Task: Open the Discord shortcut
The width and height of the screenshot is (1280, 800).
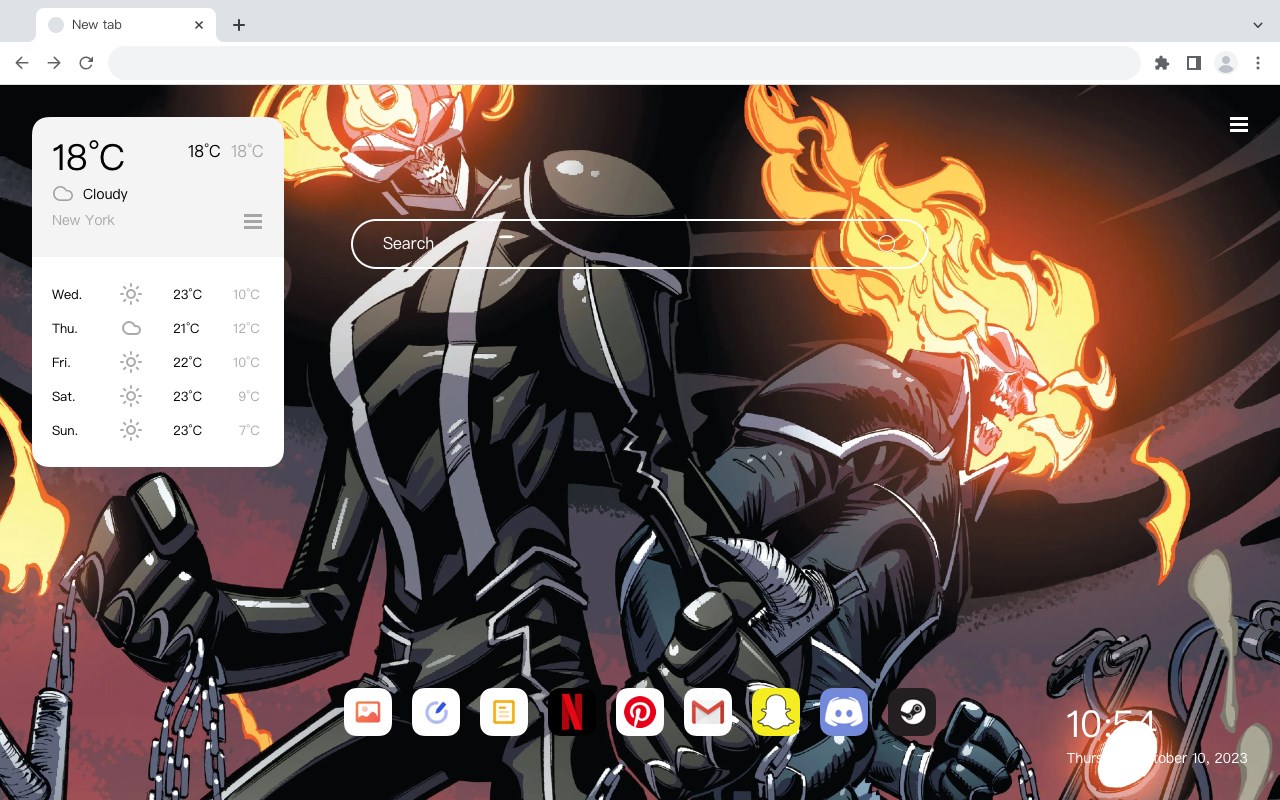Action: coord(844,712)
